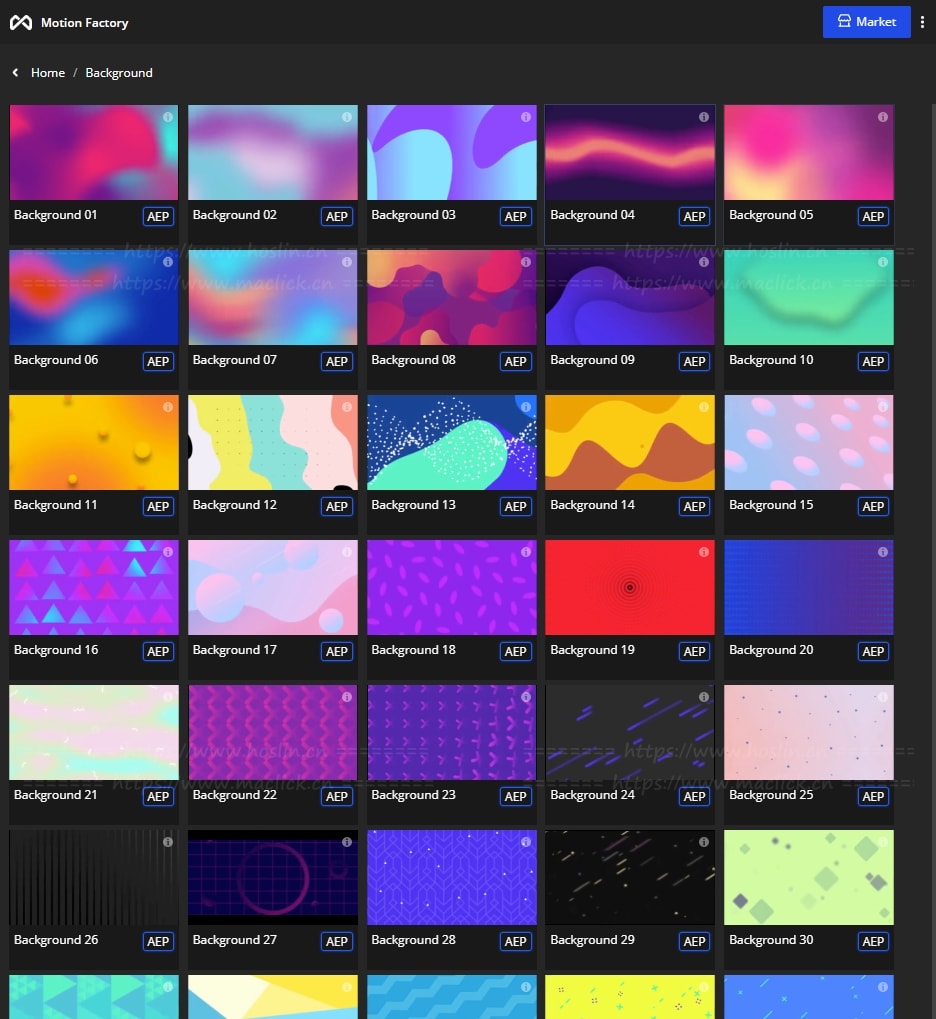Select the Background 21 holographic thumbnail
The image size is (936, 1019).
(94, 732)
